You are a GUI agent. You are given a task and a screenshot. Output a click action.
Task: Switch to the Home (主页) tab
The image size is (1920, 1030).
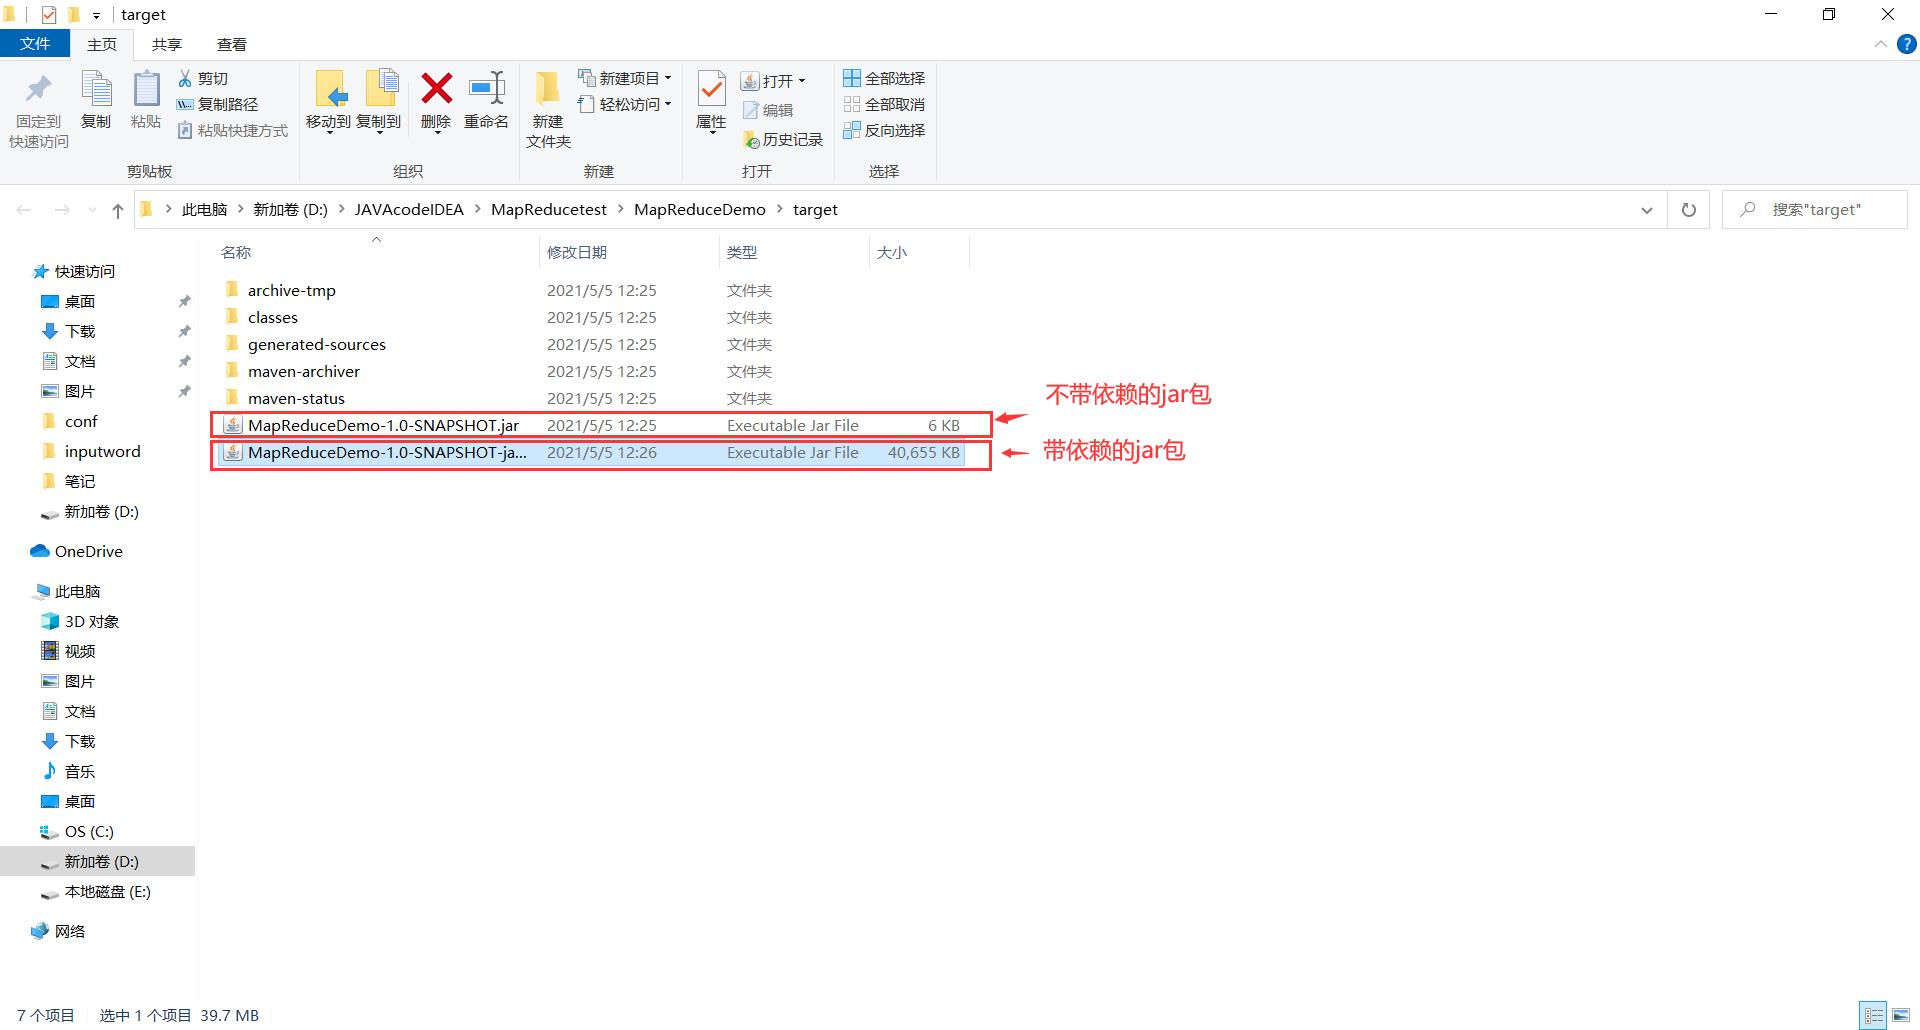click(101, 44)
